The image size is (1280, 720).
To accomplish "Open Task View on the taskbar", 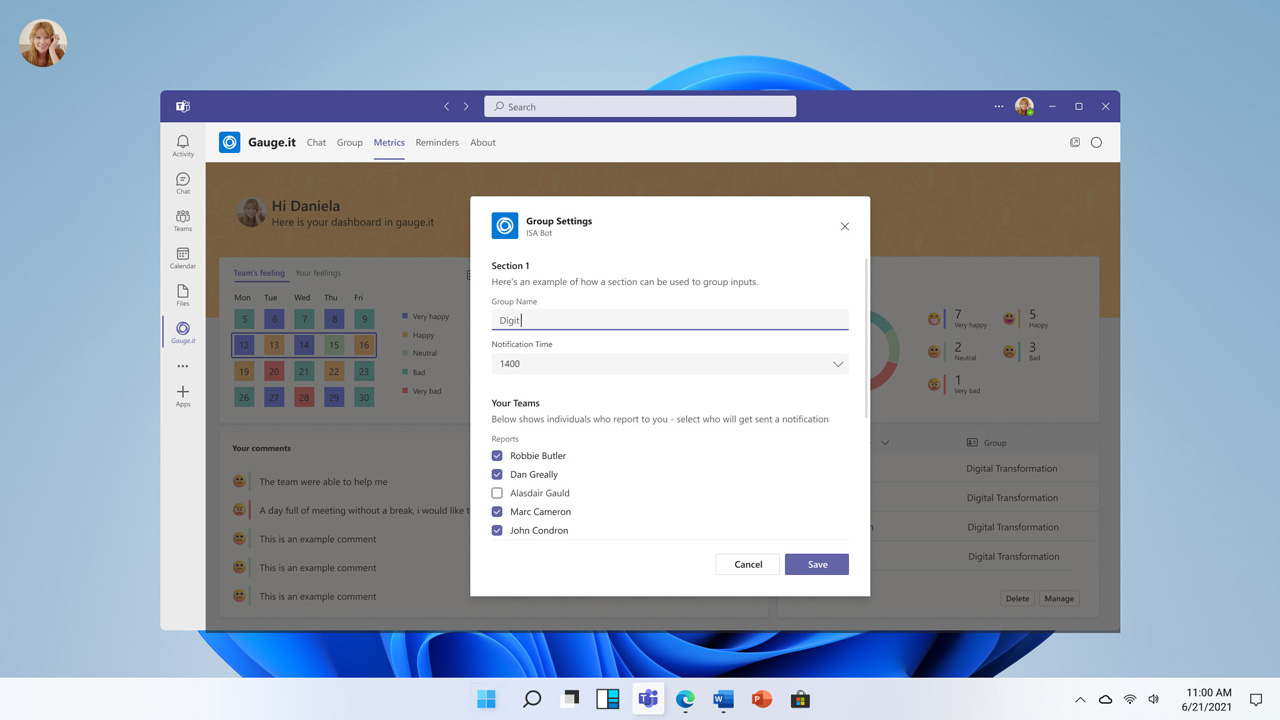I will 570,699.
